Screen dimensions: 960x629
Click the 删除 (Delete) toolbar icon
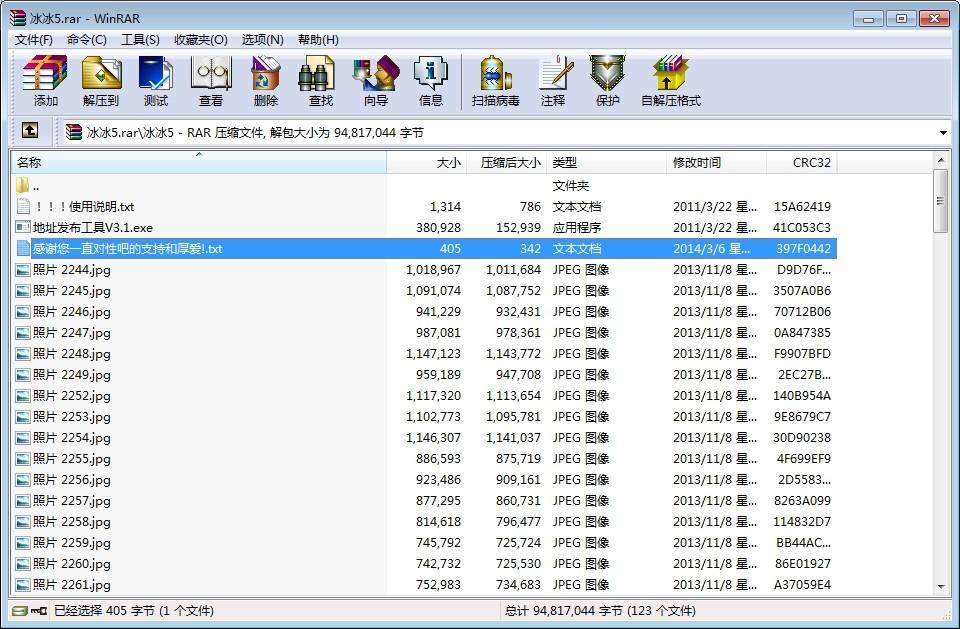(x=266, y=80)
